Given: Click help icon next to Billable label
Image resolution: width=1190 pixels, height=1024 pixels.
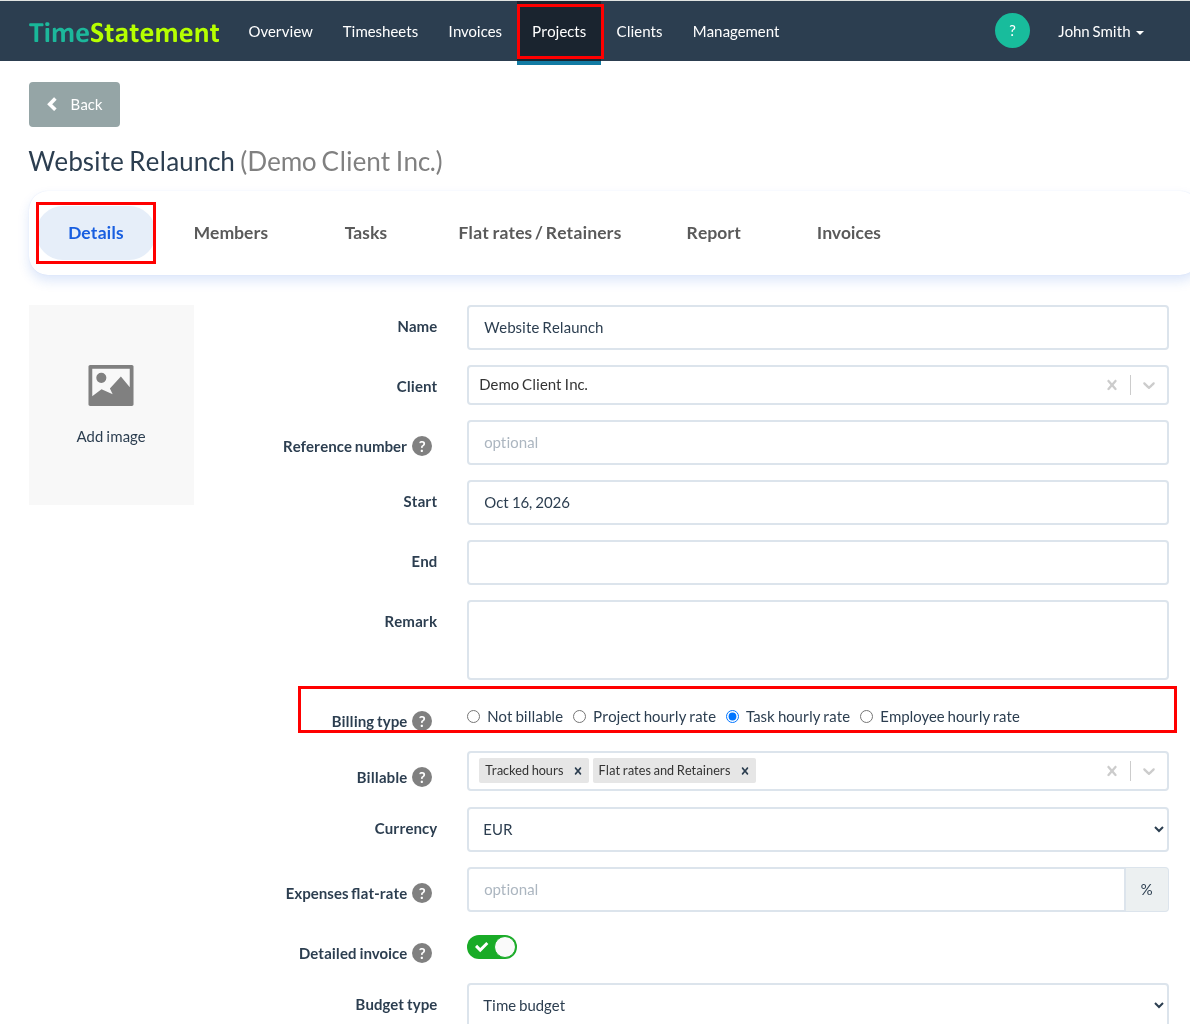Looking at the screenshot, I should pos(422,777).
